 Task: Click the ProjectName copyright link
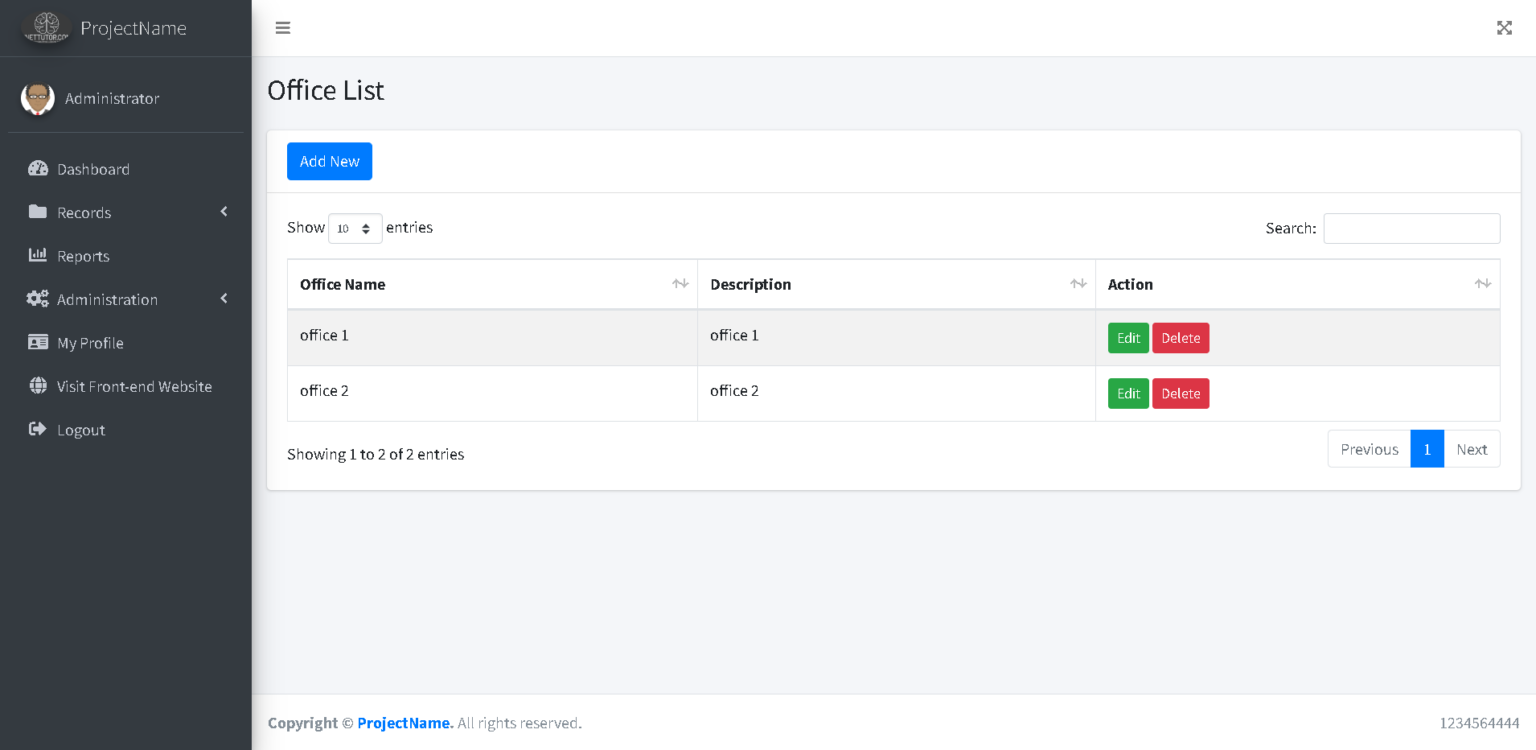coord(404,722)
